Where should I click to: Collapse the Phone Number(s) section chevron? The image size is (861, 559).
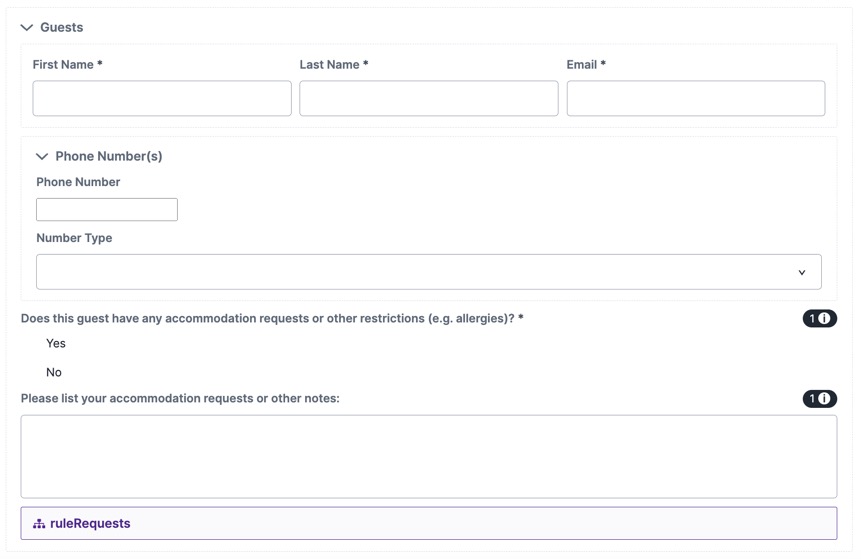(42, 156)
